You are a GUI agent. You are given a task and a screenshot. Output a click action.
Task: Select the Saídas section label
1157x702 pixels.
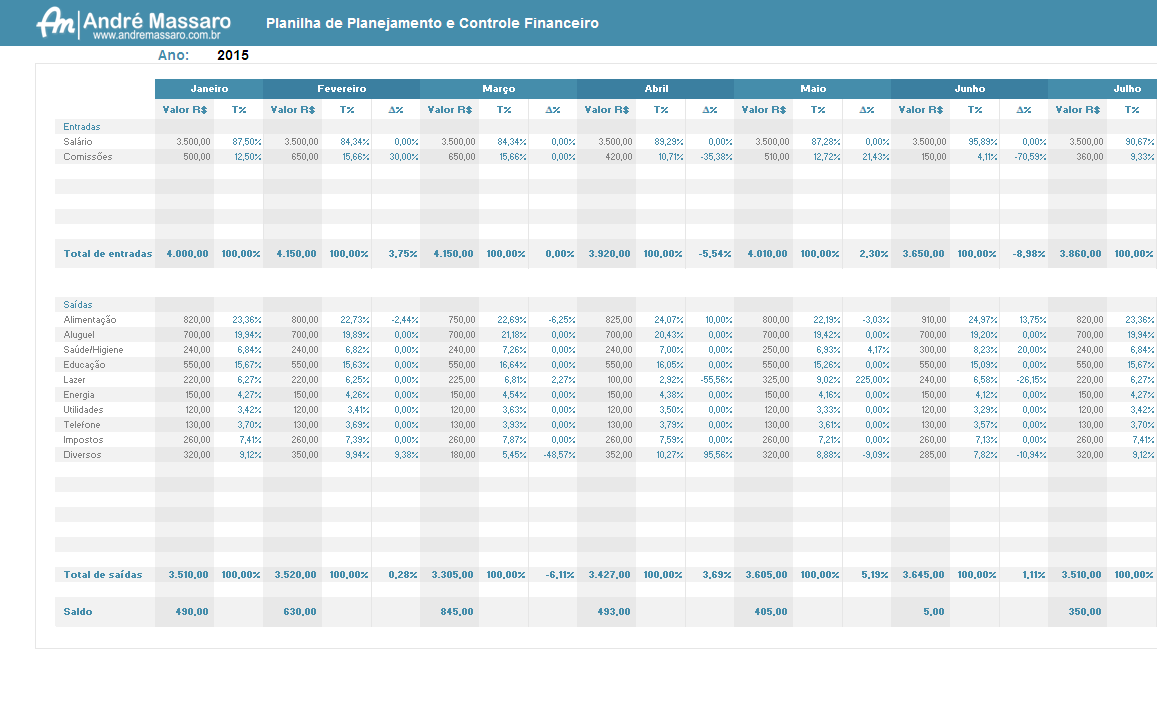pyautogui.click(x=77, y=305)
